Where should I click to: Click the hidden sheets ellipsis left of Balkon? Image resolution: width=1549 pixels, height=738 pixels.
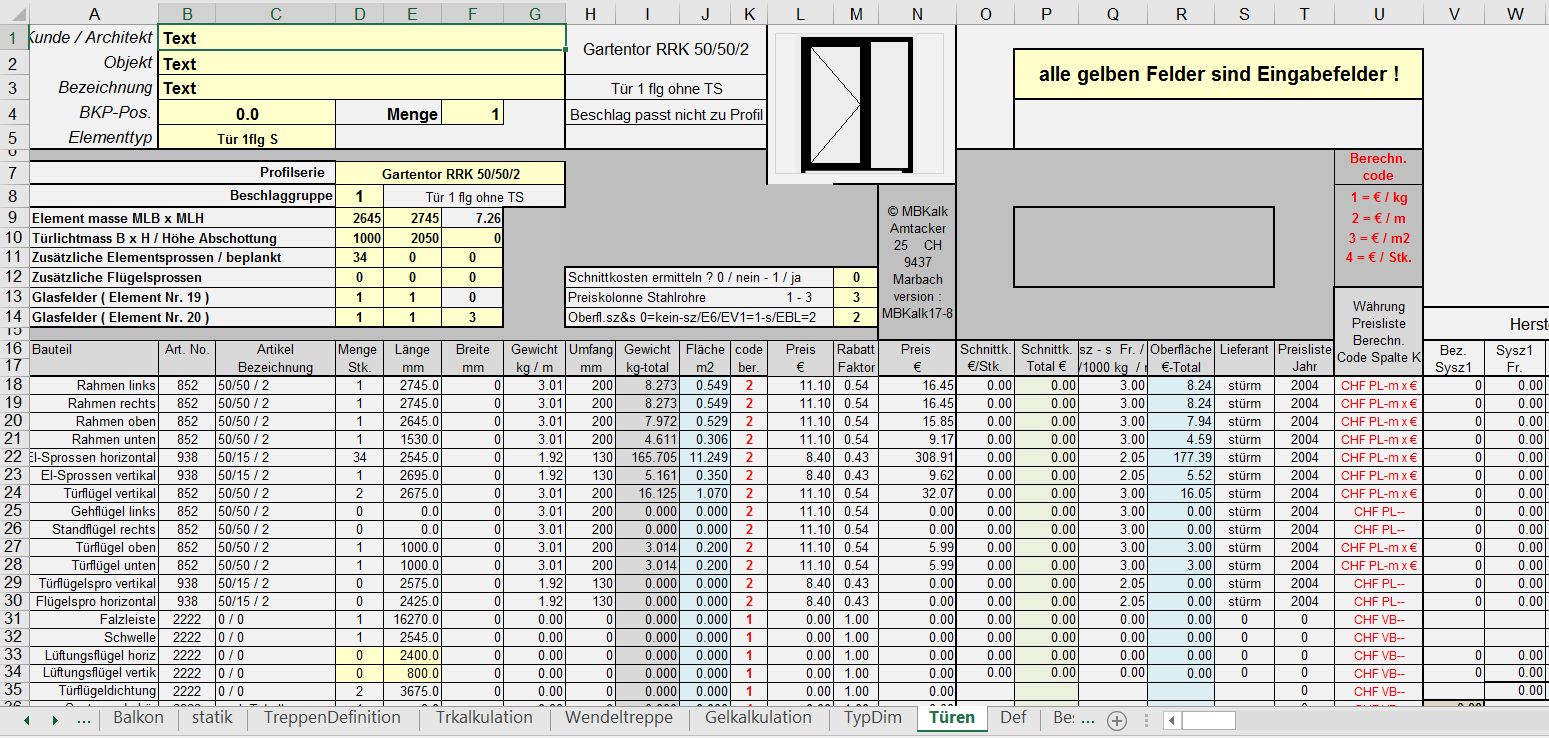tap(85, 720)
